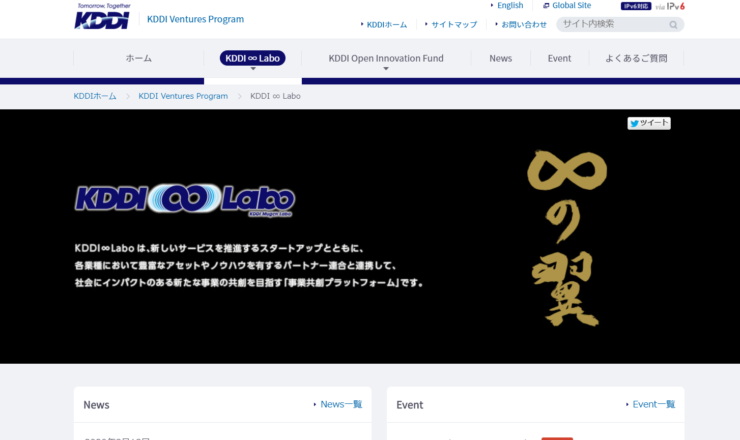This screenshot has height=440, width=740.
Task: Open KDDI Ventures Program breadcrumb link
Action: point(183,96)
